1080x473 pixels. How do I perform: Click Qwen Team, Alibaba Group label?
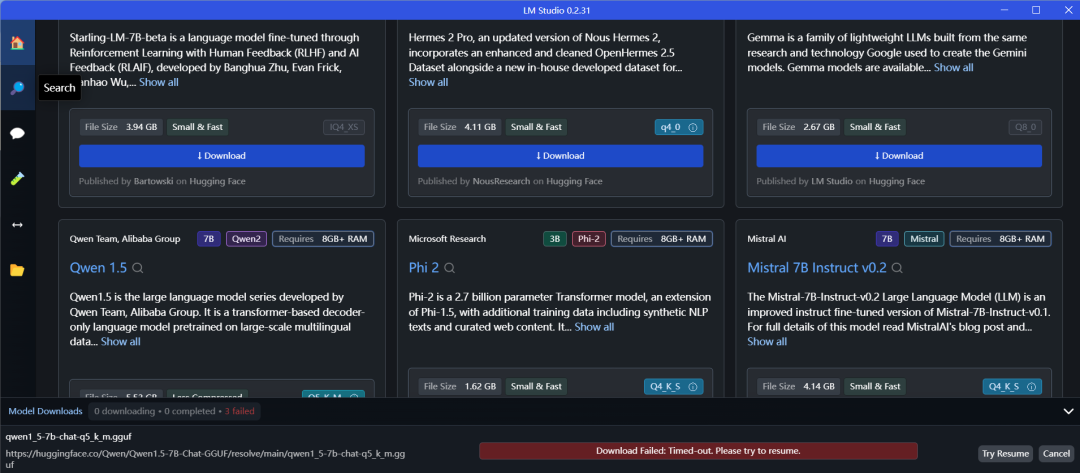(x=125, y=239)
